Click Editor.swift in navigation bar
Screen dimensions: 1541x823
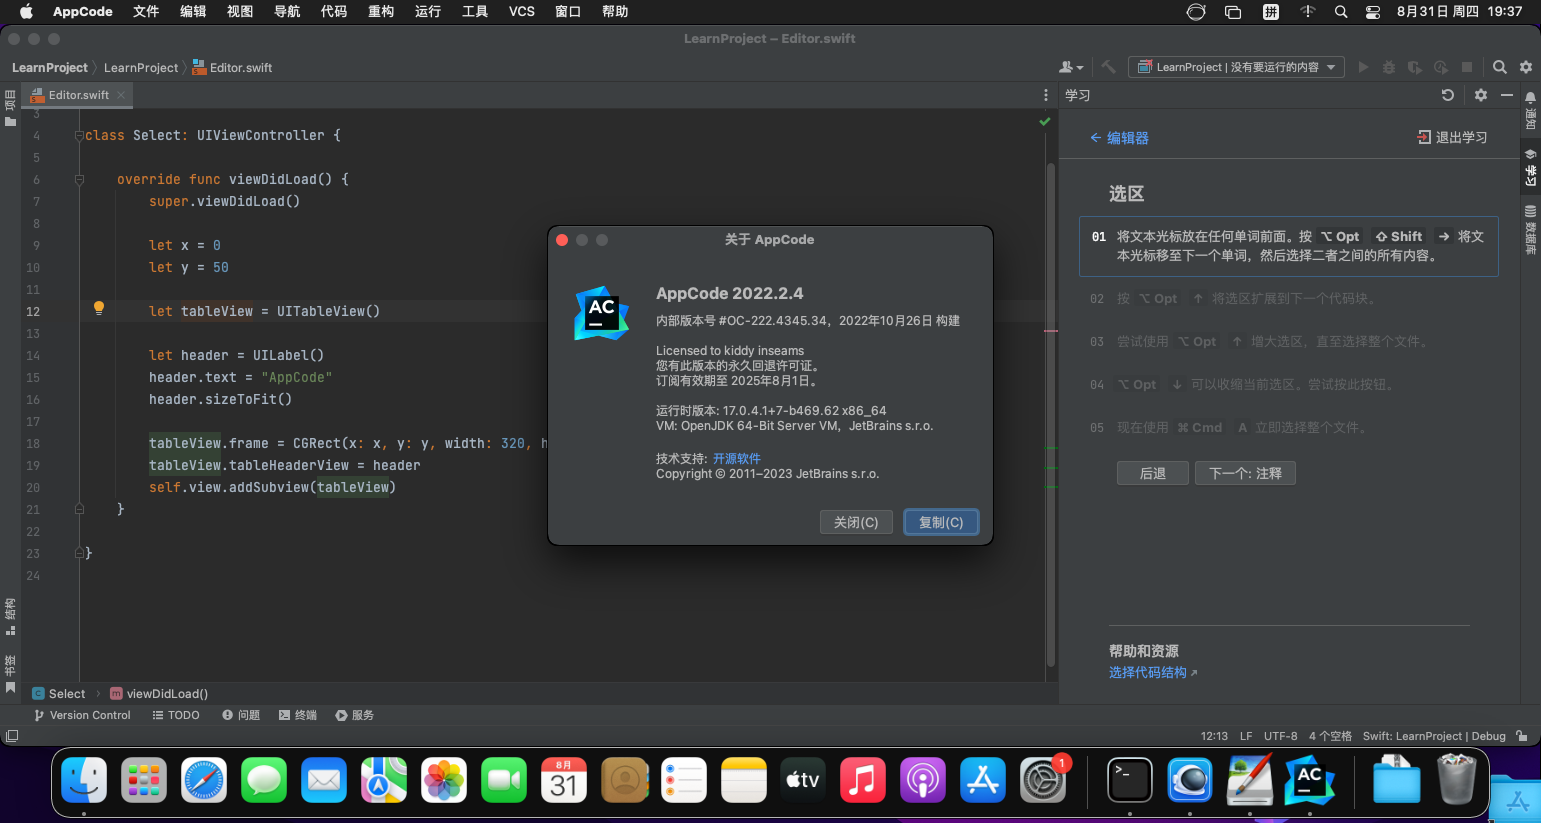tap(232, 68)
